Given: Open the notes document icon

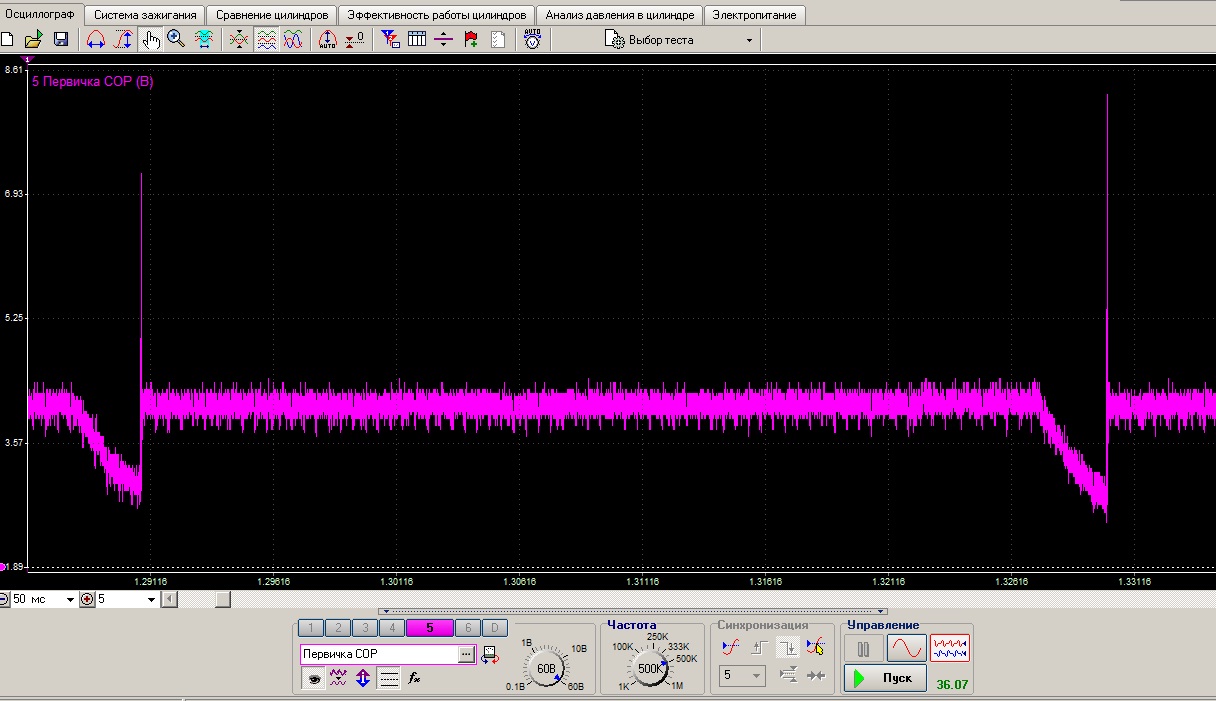Looking at the screenshot, I should (x=497, y=40).
